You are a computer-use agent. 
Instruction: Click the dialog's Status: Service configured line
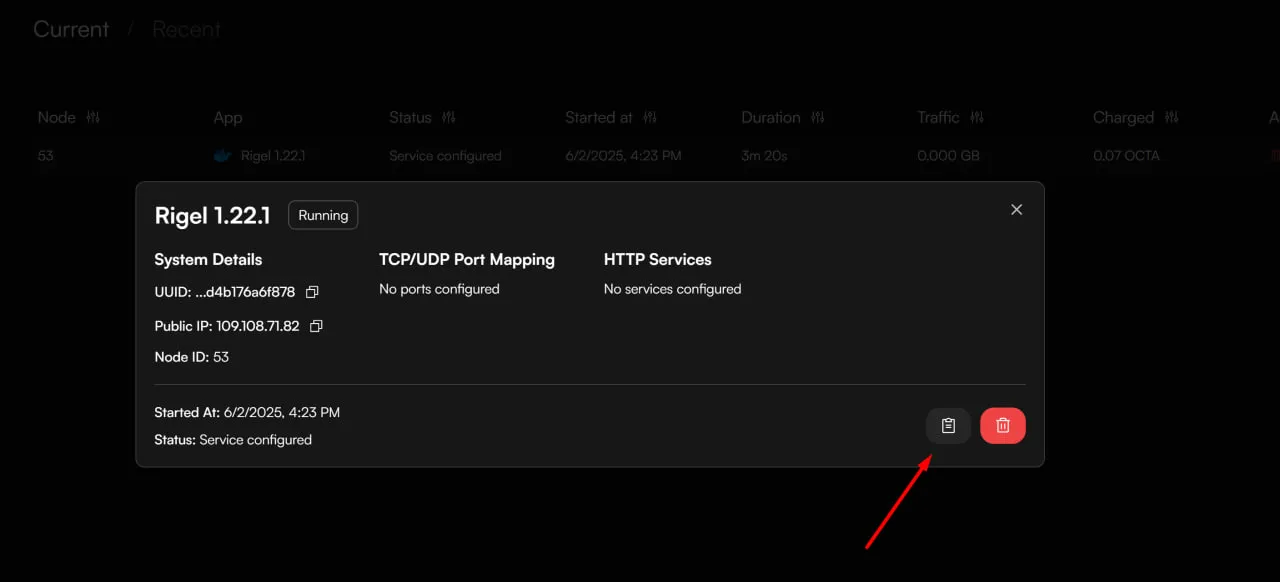233,440
